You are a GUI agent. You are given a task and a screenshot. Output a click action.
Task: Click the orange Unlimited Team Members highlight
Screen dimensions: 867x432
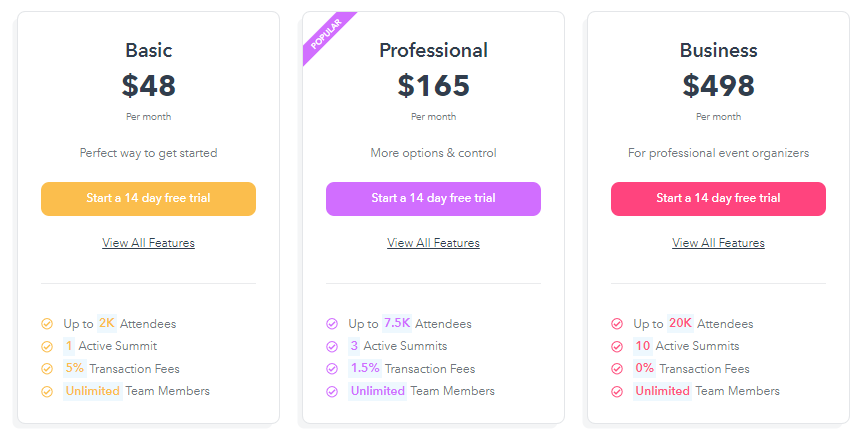click(x=93, y=391)
